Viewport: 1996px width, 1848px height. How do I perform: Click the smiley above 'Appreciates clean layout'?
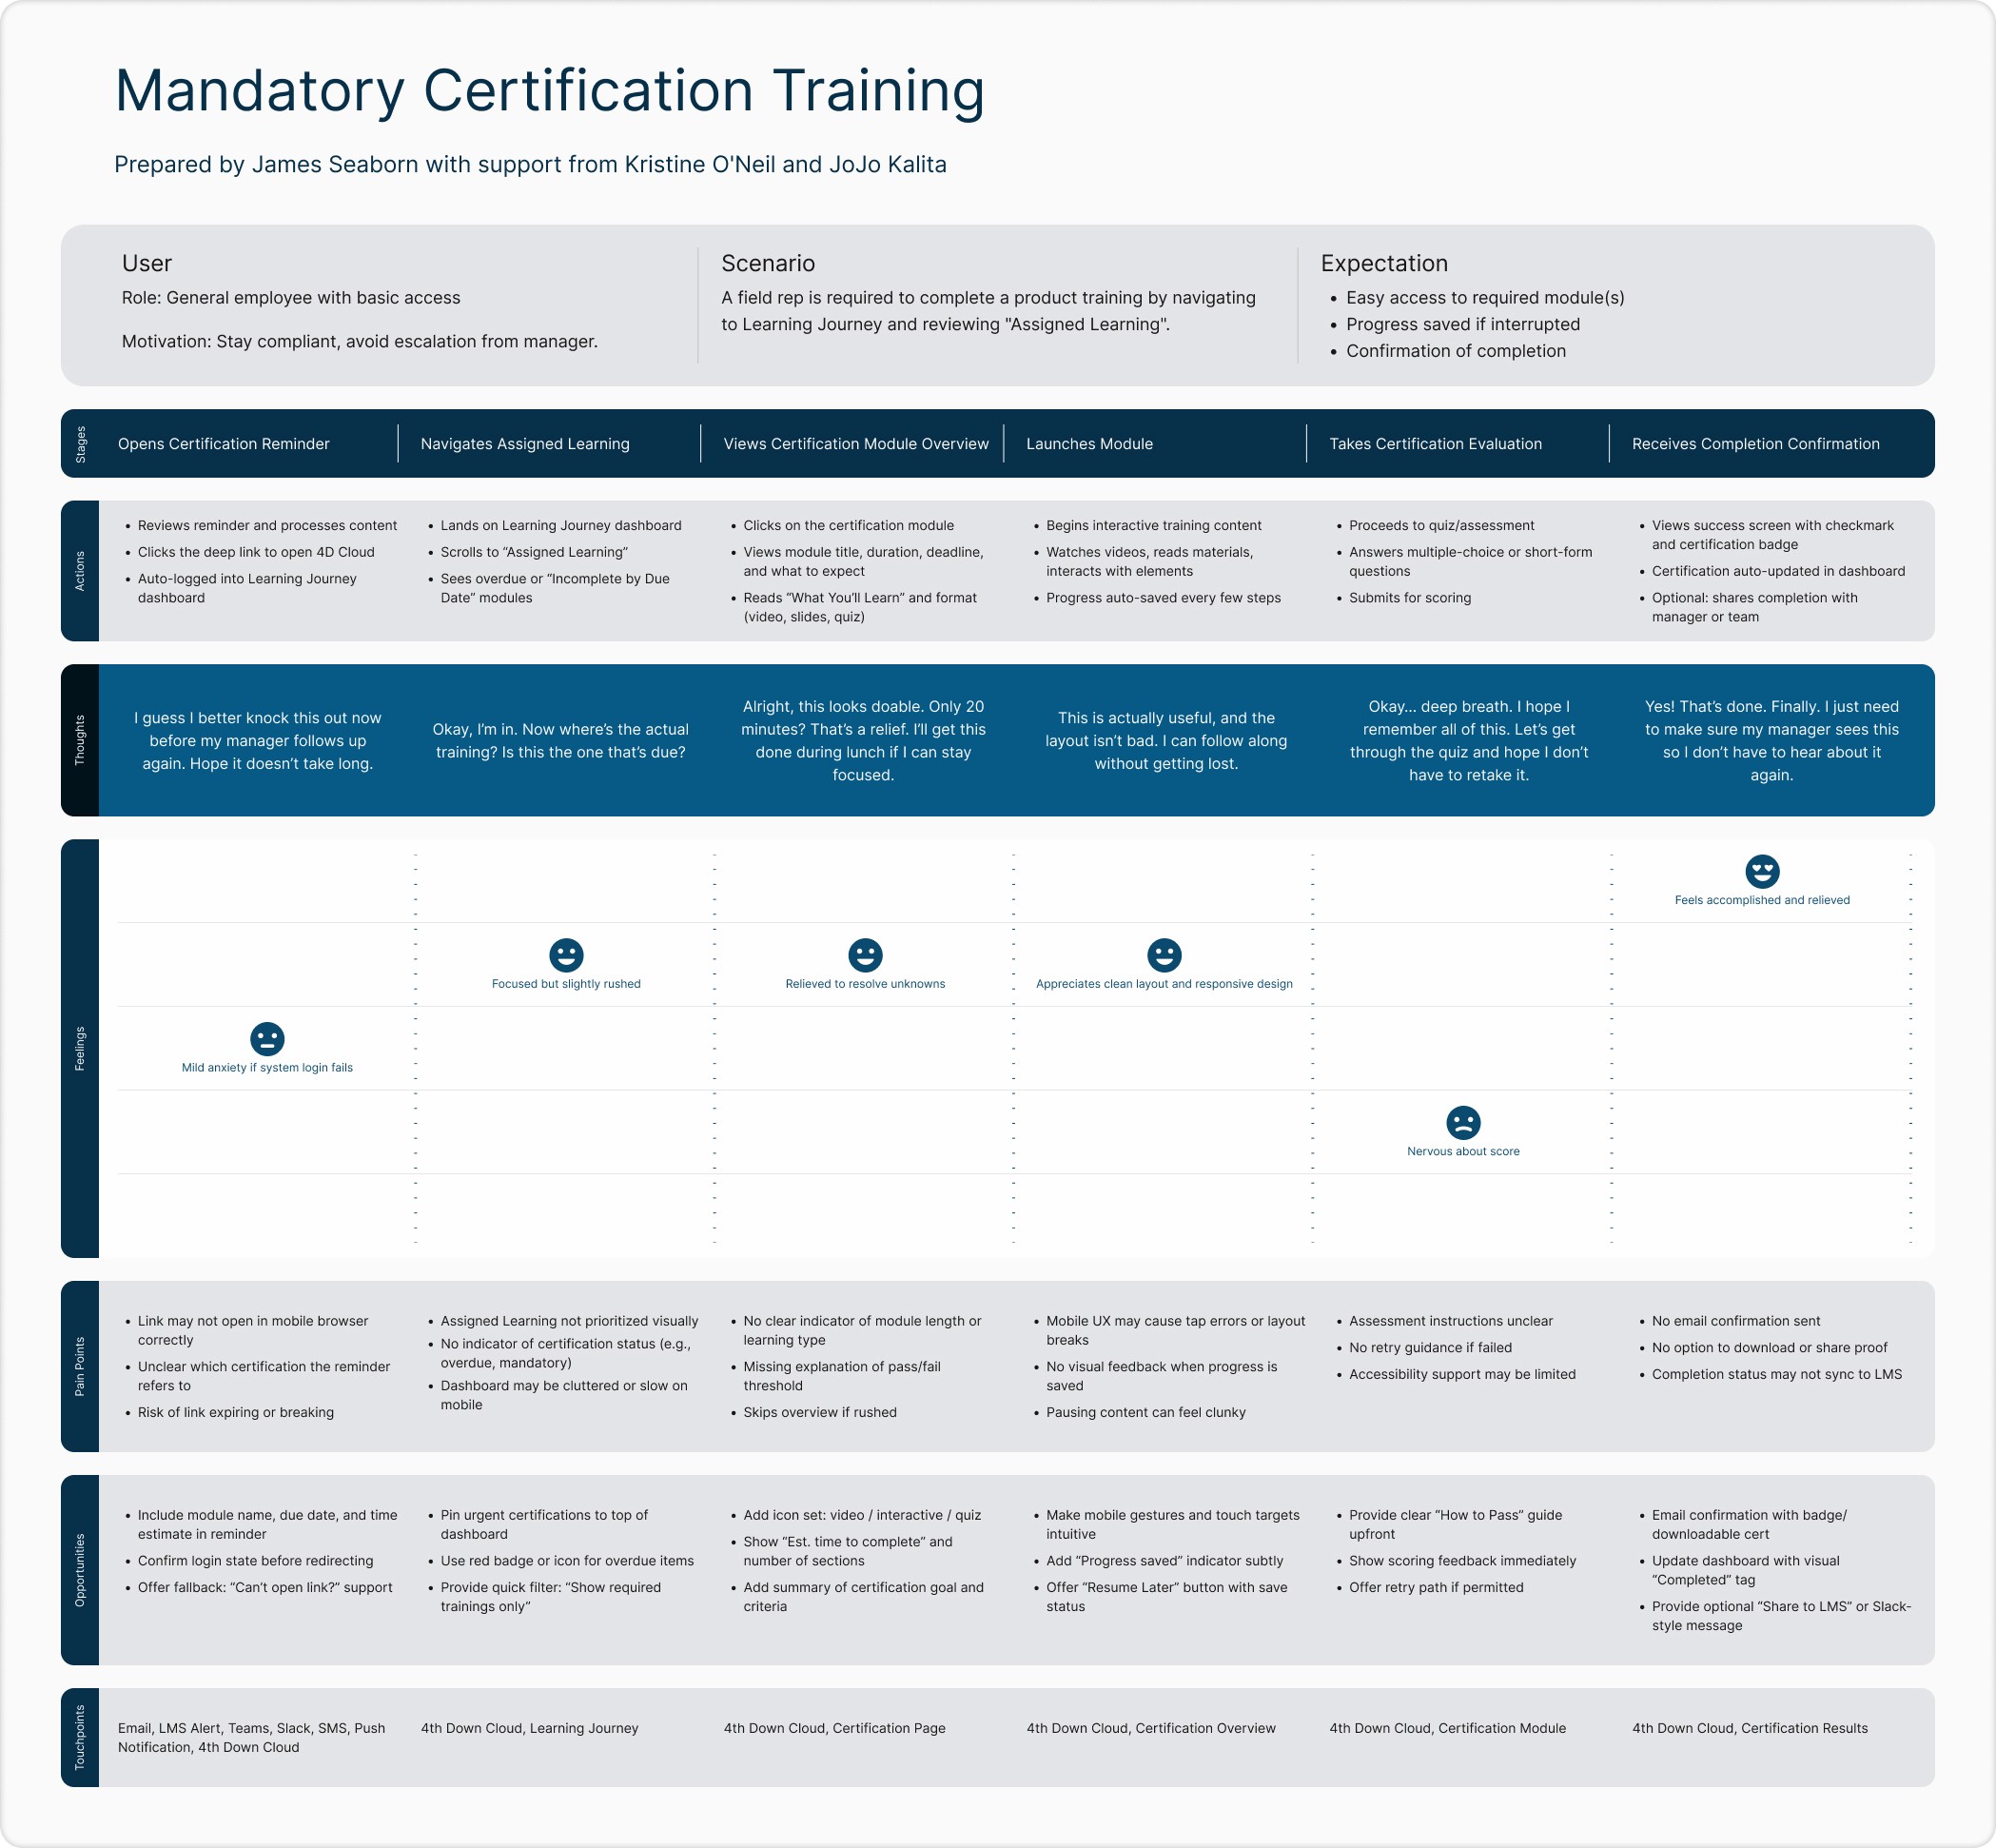pos(1164,954)
